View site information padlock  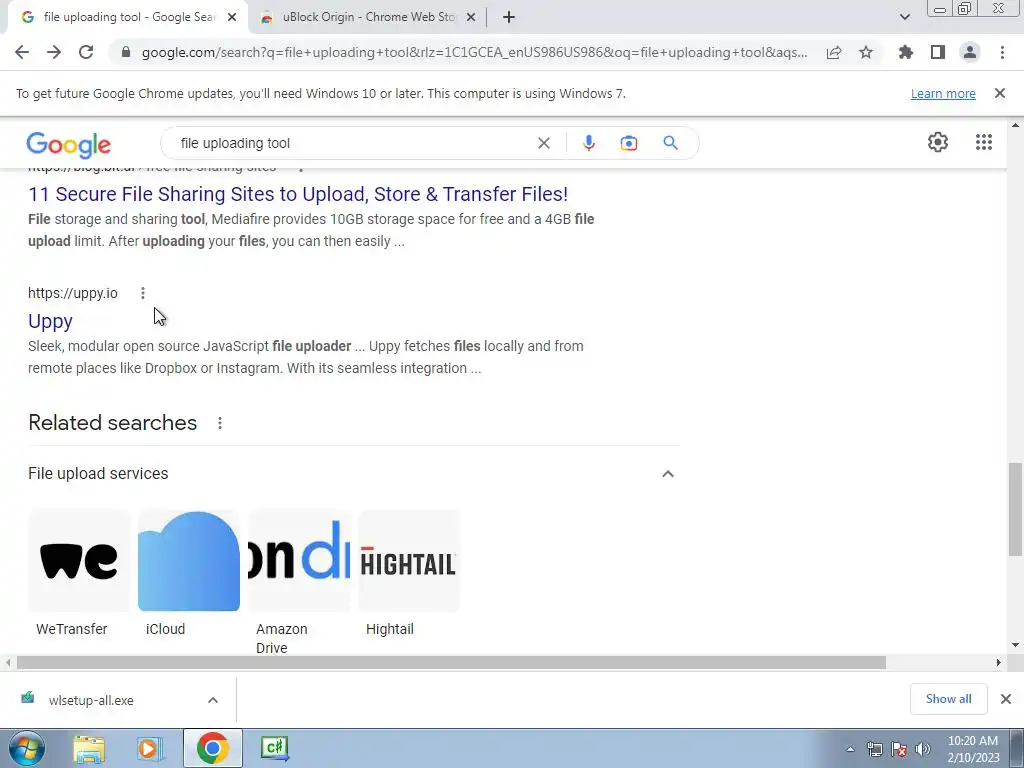[x=126, y=52]
